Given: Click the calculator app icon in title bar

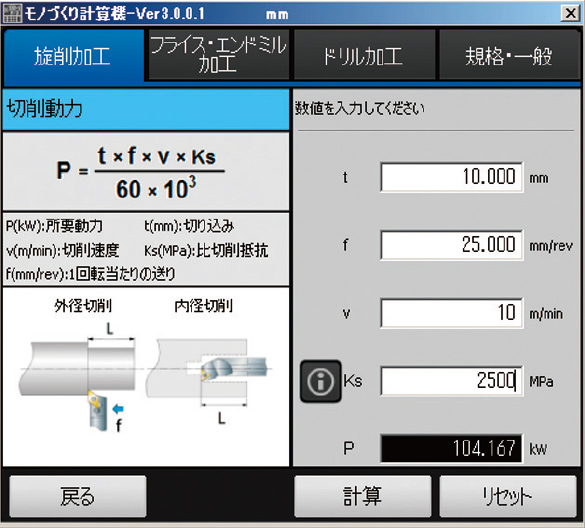Looking at the screenshot, I should pos(12,13).
